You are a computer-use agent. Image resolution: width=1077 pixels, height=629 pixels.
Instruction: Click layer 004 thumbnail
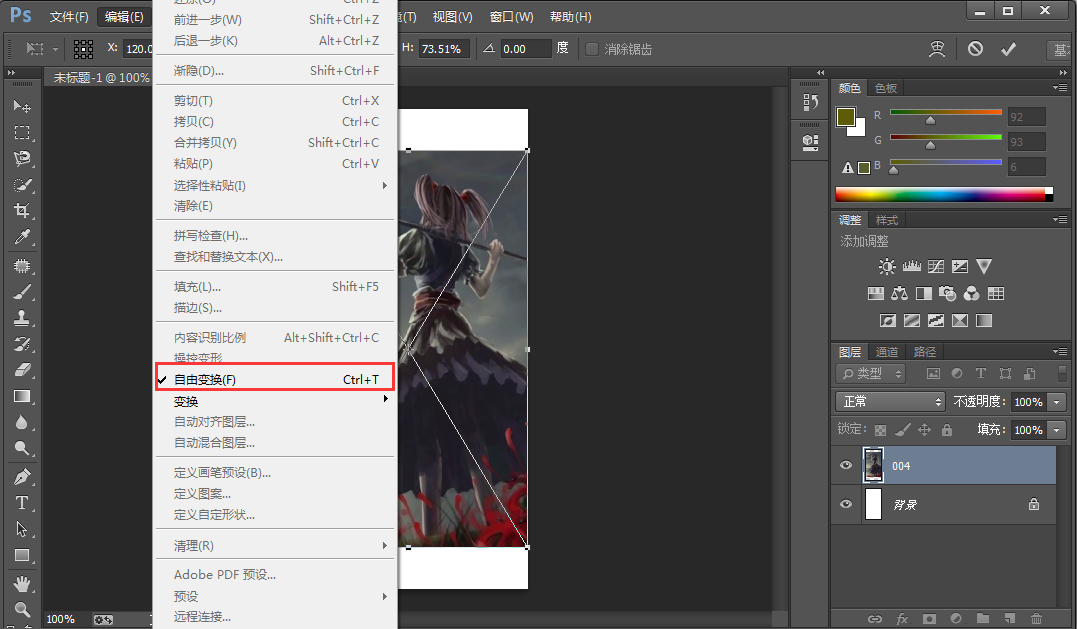[x=873, y=465]
